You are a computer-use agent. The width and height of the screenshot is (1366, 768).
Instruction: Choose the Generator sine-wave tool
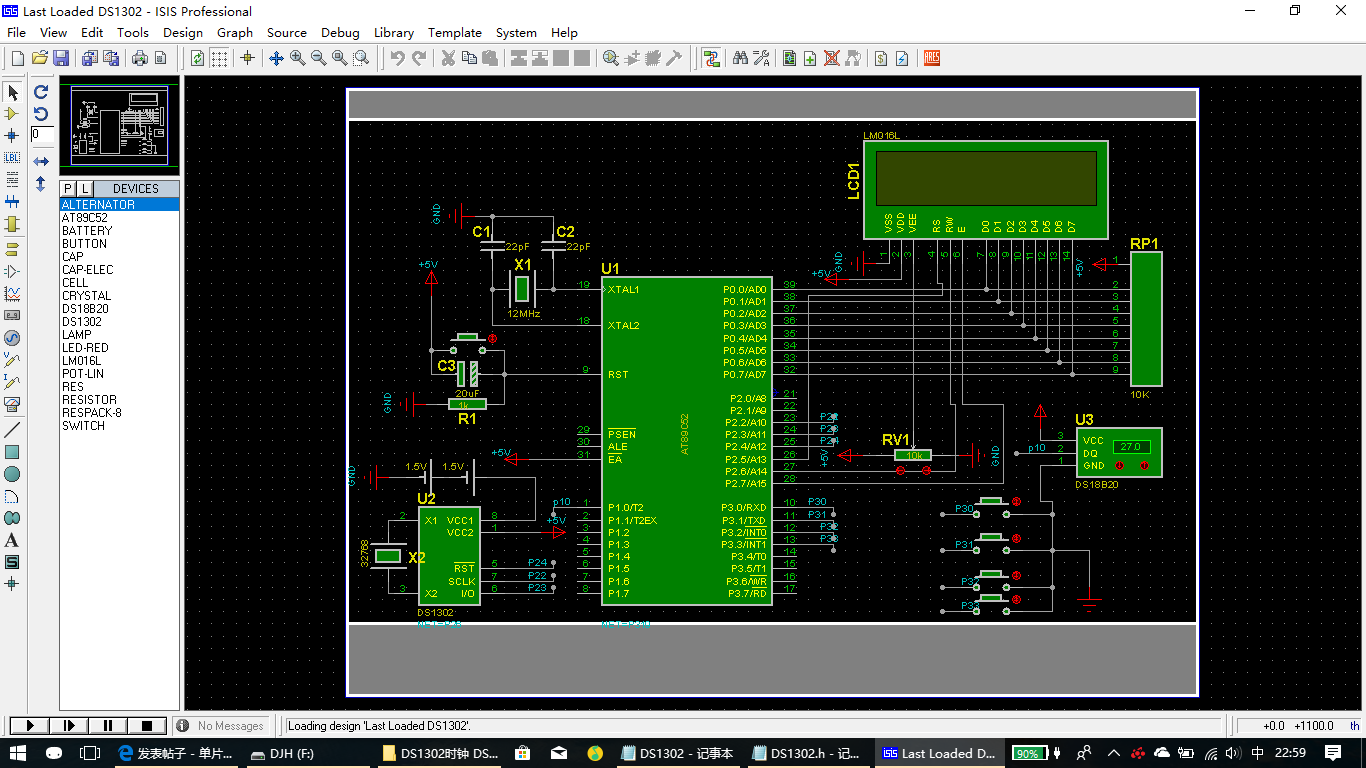13,338
